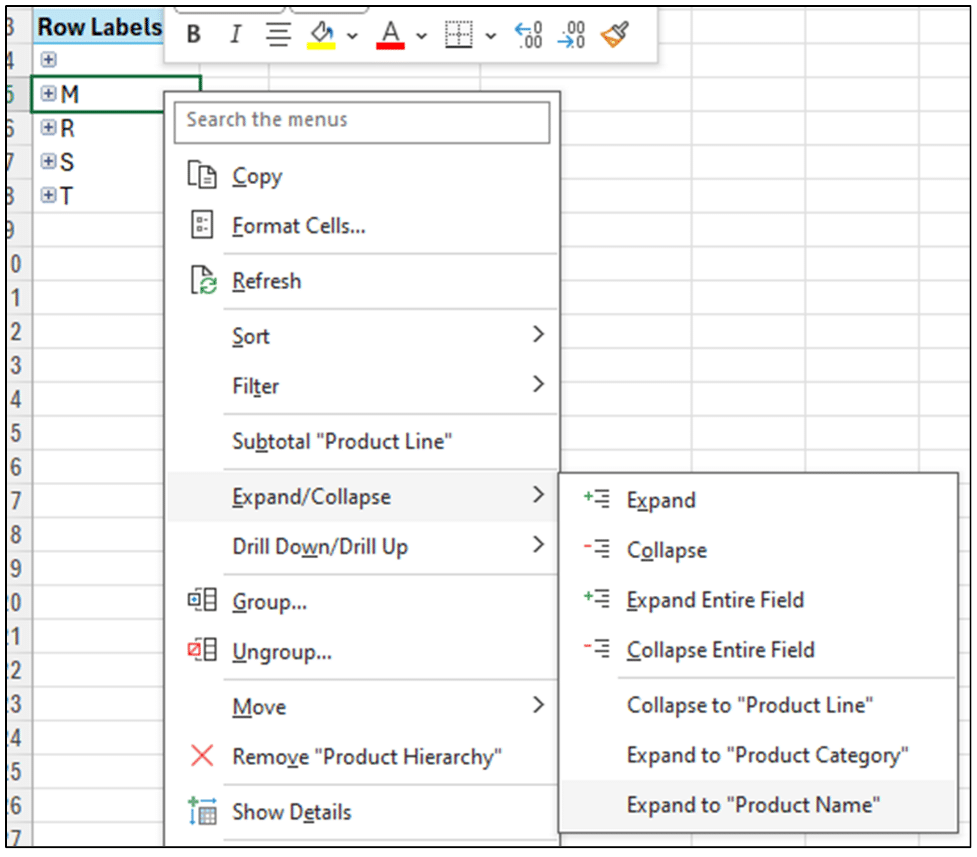Image resolution: width=977 pixels, height=857 pixels.
Task: Click the Decrease Decimal icon
Action: tap(571, 33)
